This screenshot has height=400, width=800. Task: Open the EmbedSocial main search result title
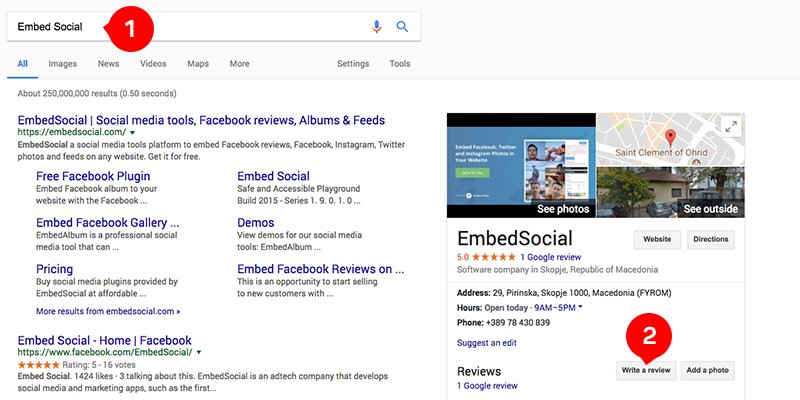point(201,120)
